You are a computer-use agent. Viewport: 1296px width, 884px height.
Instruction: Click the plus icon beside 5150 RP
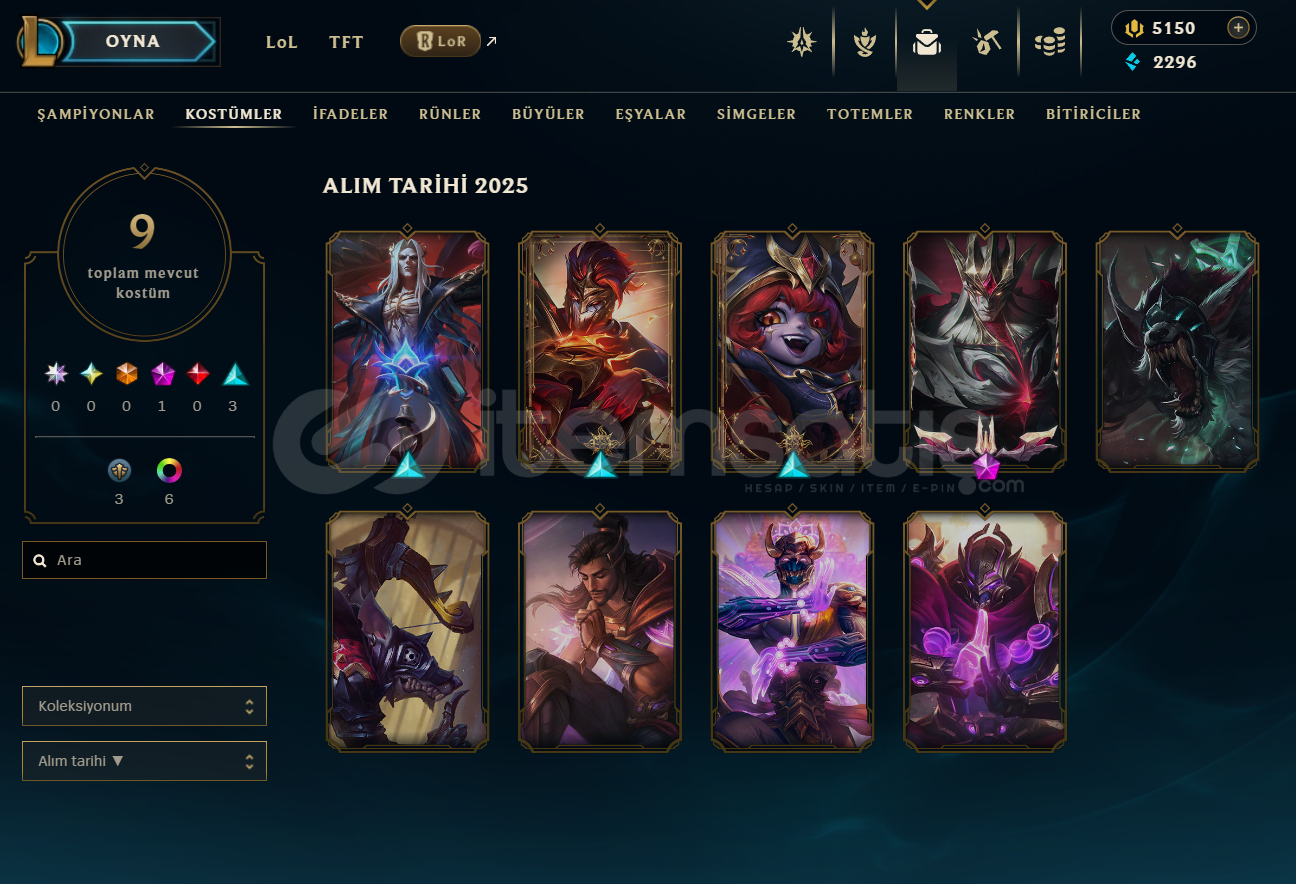point(1238,28)
